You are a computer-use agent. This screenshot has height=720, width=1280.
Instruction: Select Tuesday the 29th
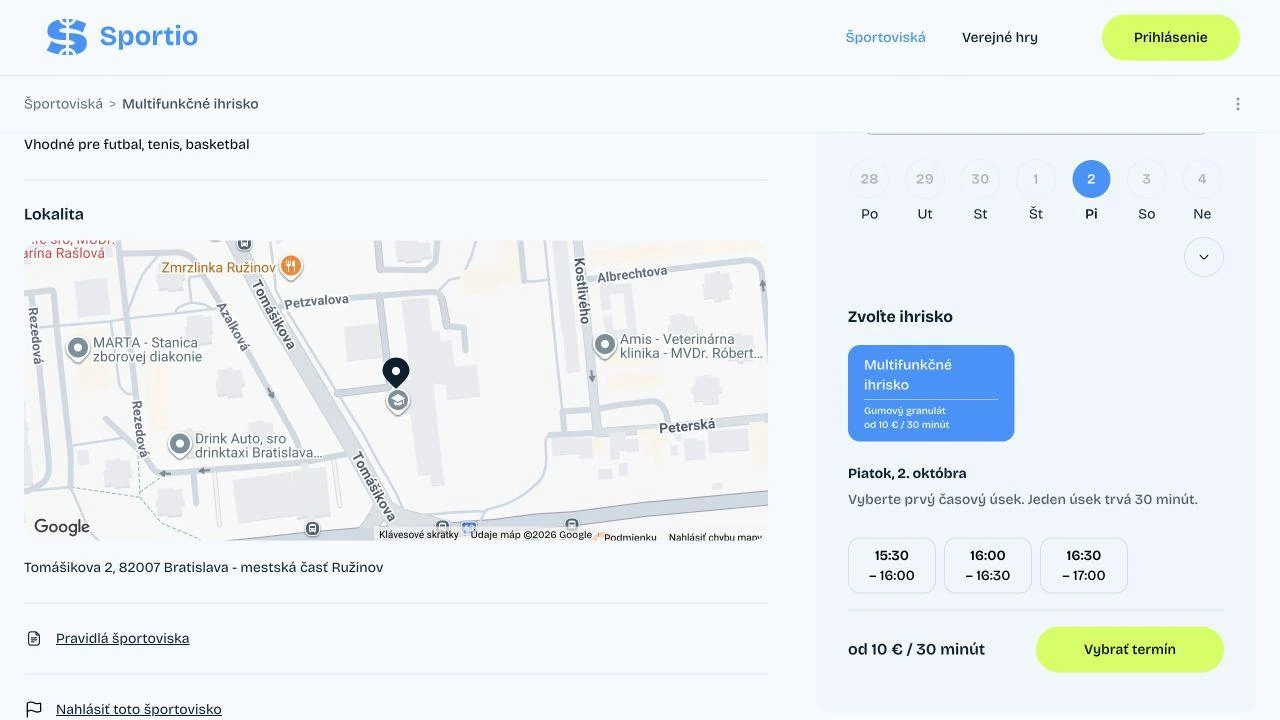925,179
